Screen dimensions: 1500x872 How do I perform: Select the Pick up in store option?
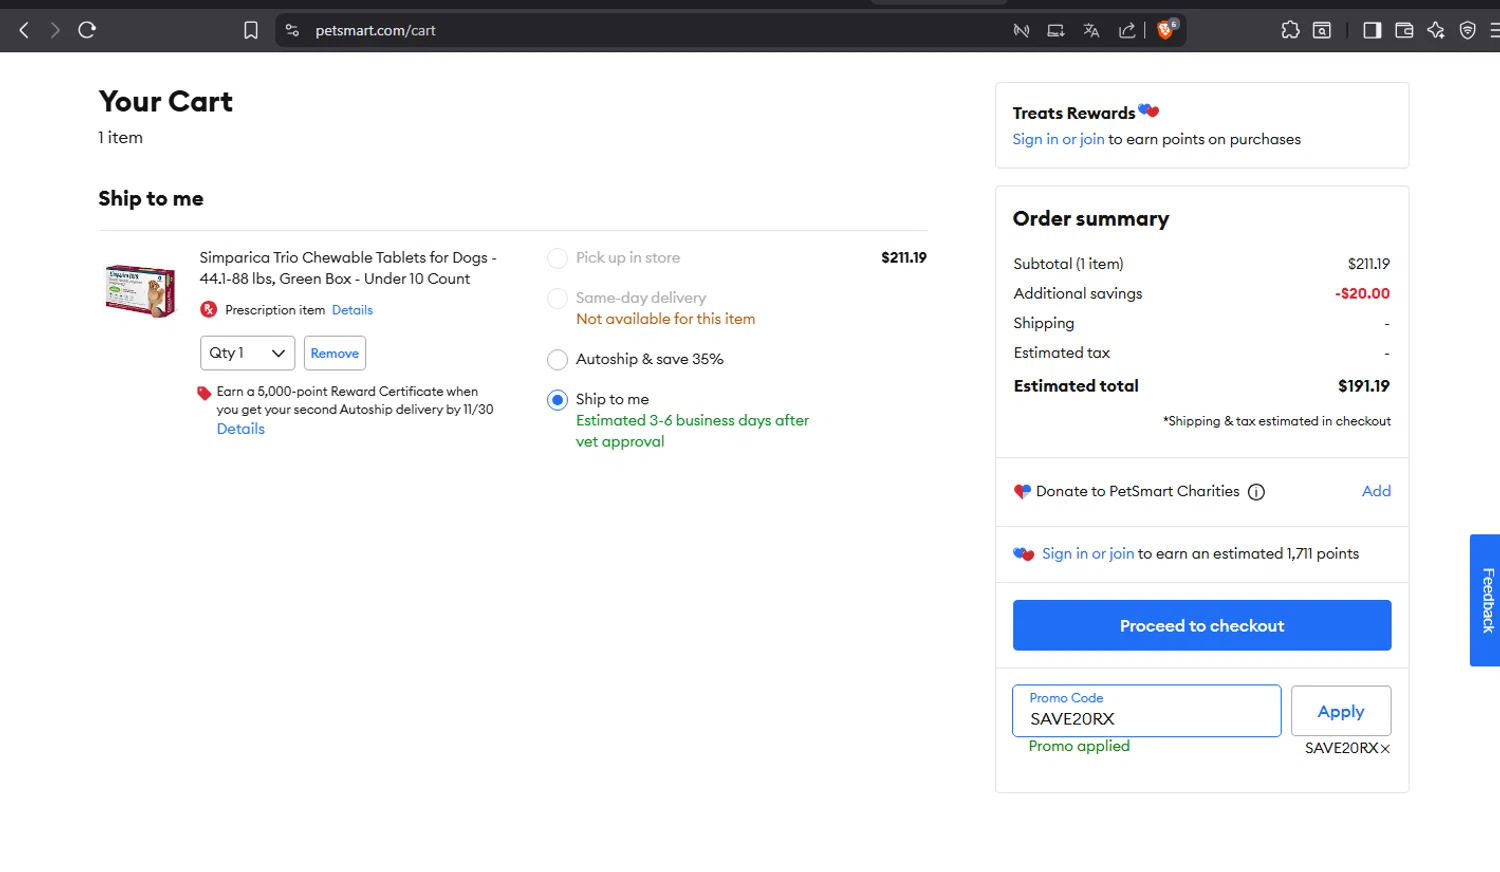pos(557,258)
